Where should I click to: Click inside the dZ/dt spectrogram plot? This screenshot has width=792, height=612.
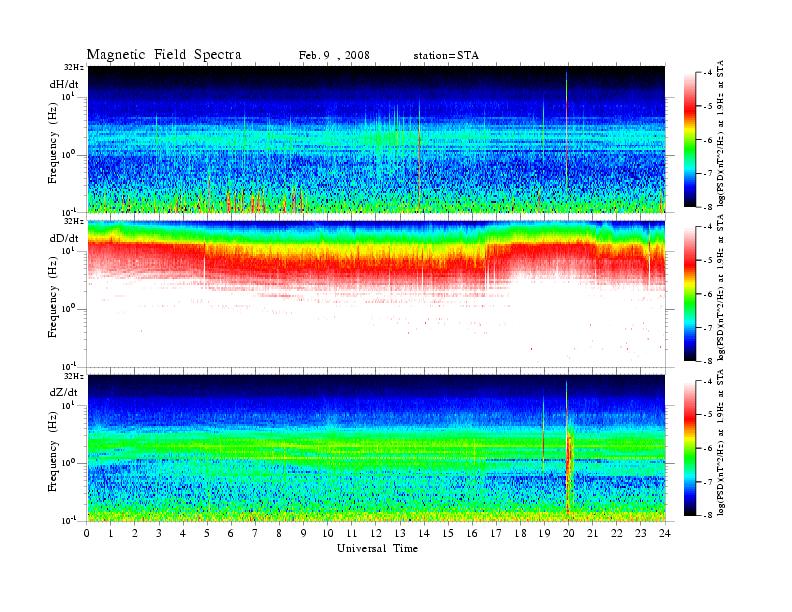tap(376, 448)
